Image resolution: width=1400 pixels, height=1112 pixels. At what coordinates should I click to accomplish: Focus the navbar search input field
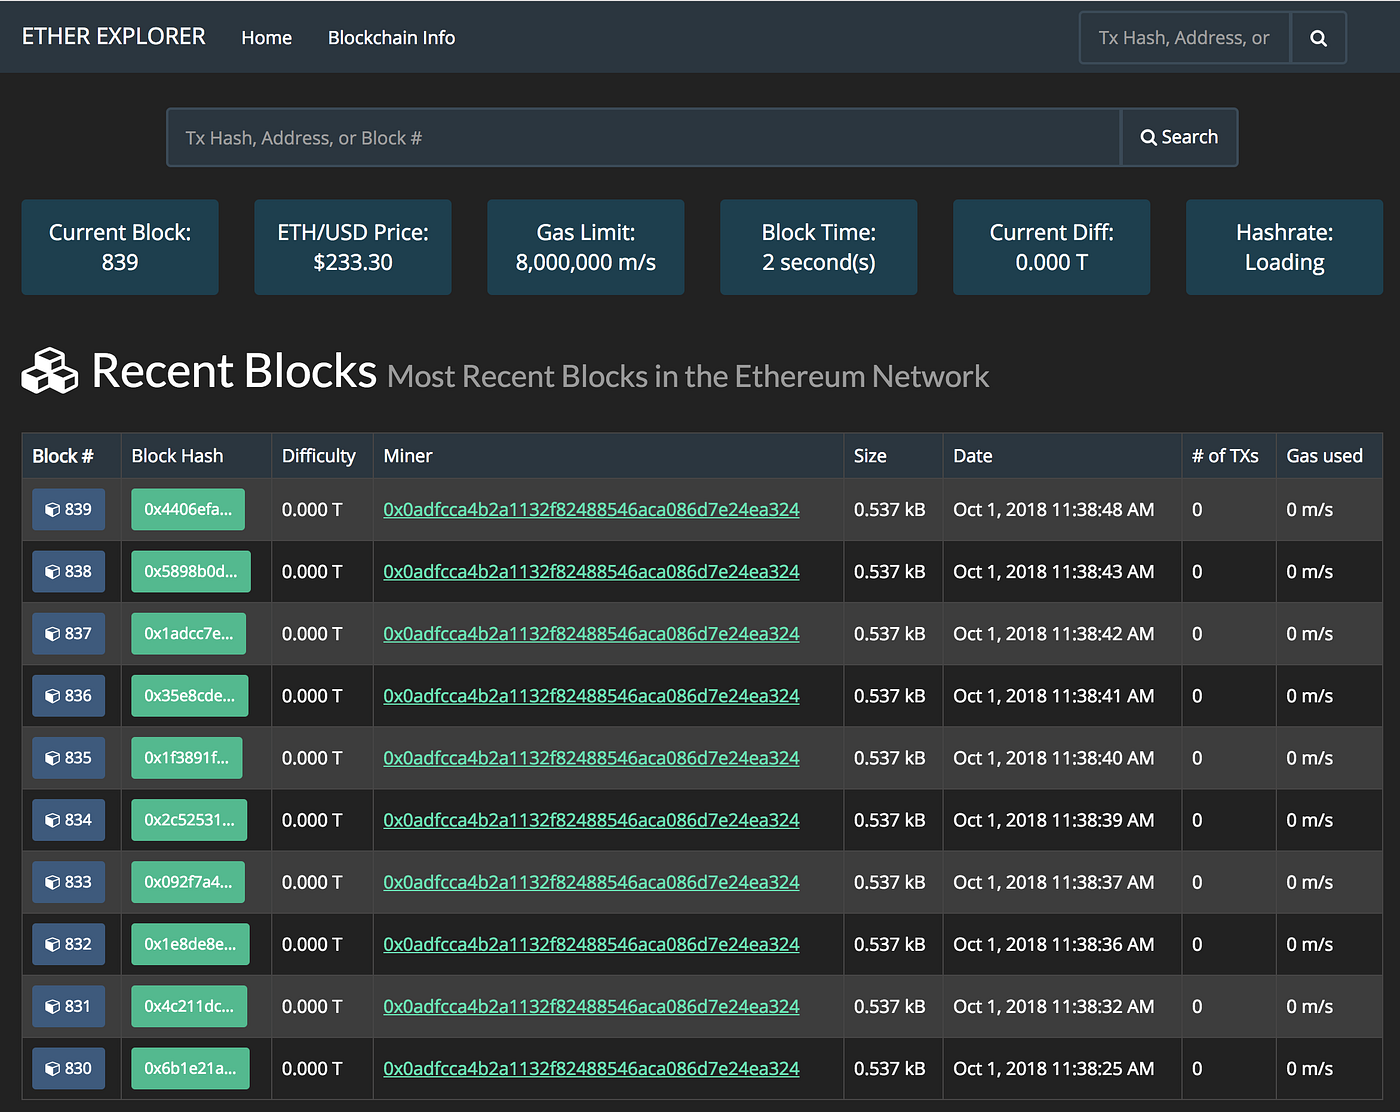click(1185, 38)
